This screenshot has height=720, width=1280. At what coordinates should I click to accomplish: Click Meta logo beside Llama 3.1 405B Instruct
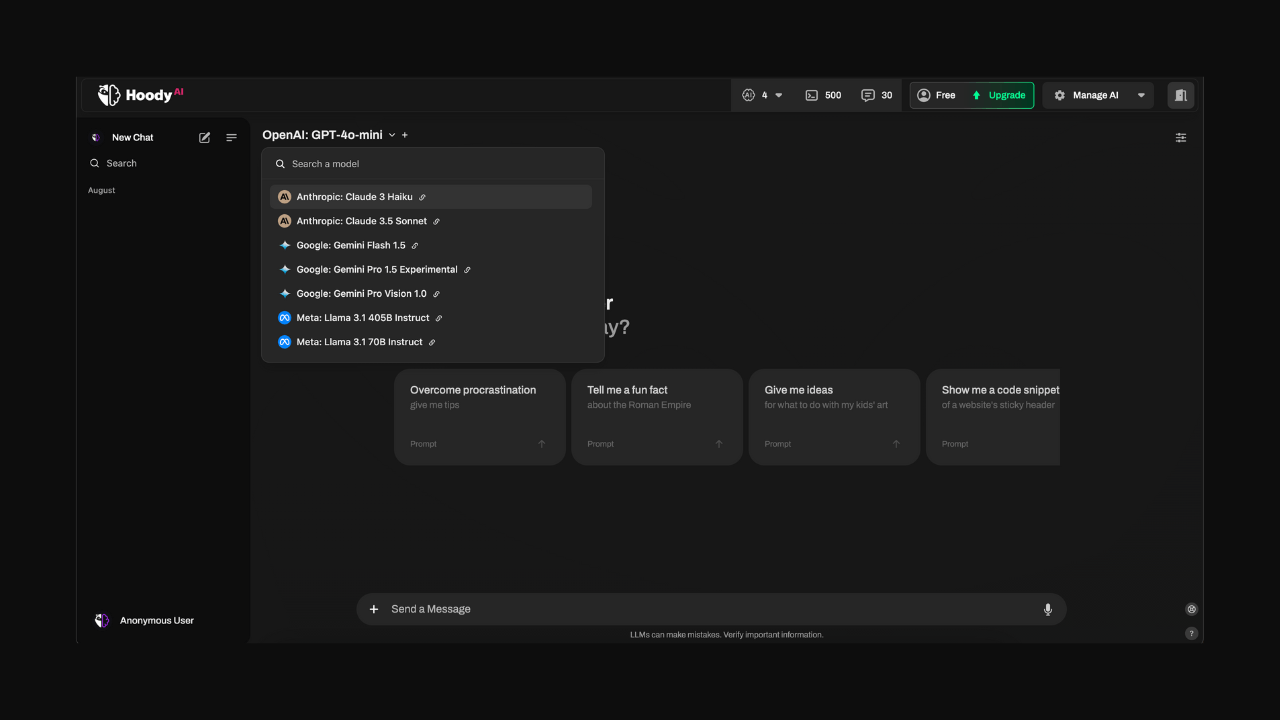coord(284,318)
